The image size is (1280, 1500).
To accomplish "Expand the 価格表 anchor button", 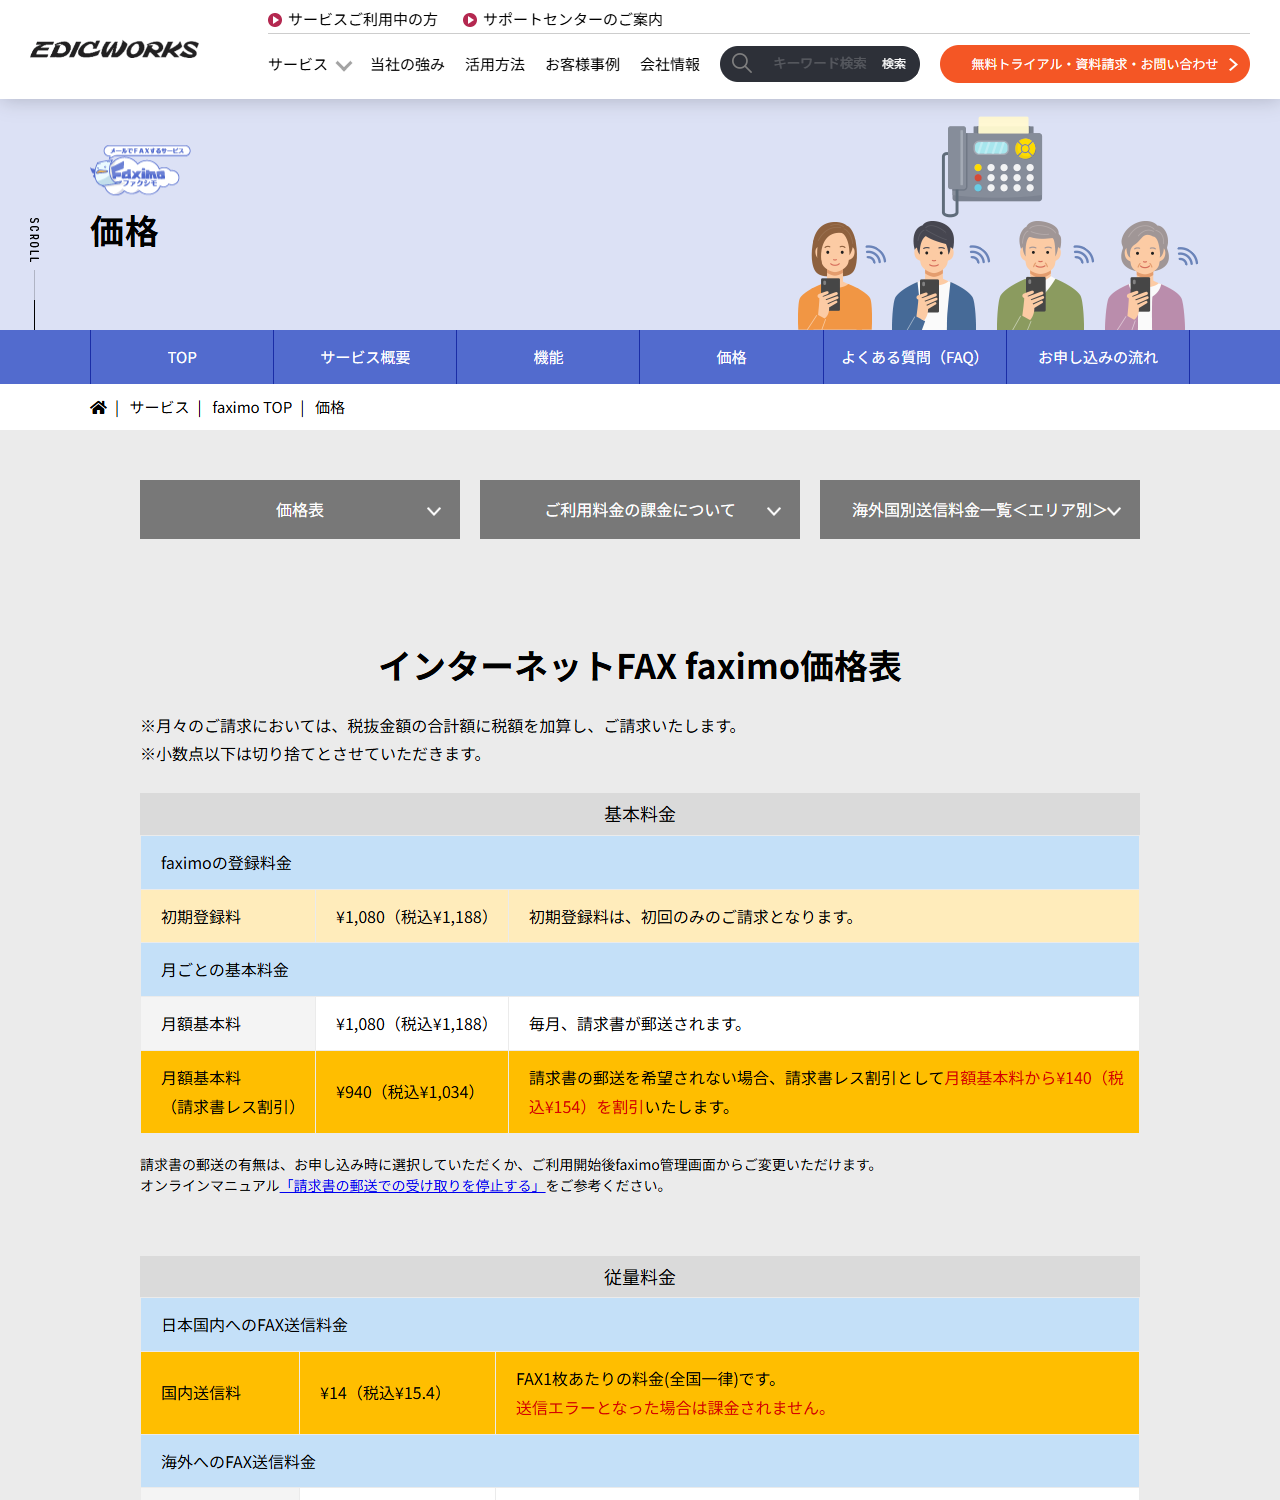I will tap(300, 510).
